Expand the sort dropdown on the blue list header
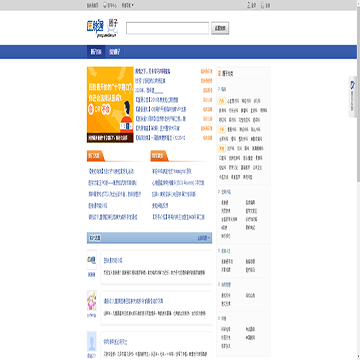This screenshot has height=360, width=360. [x=204, y=238]
